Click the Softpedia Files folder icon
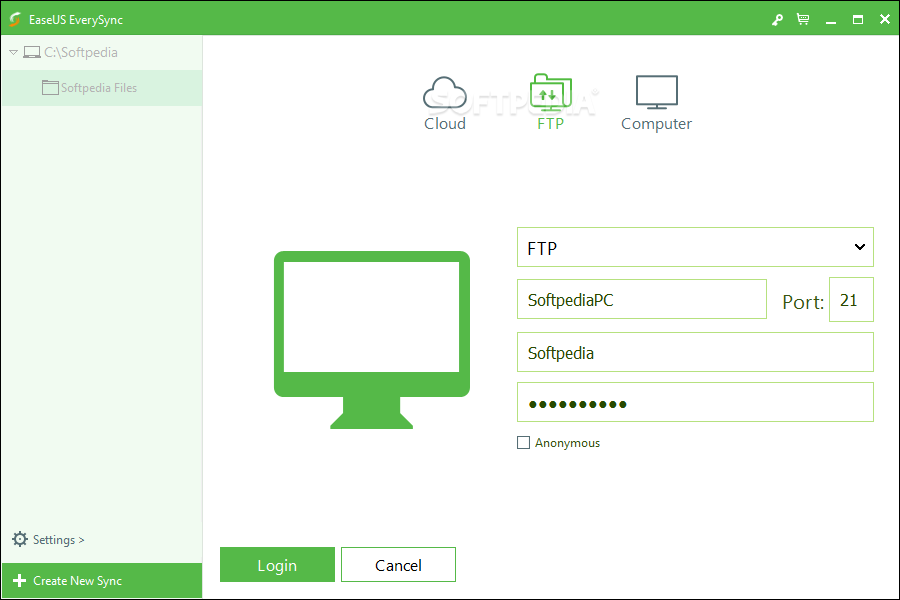The width and height of the screenshot is (900, 600). click(51, 87)
